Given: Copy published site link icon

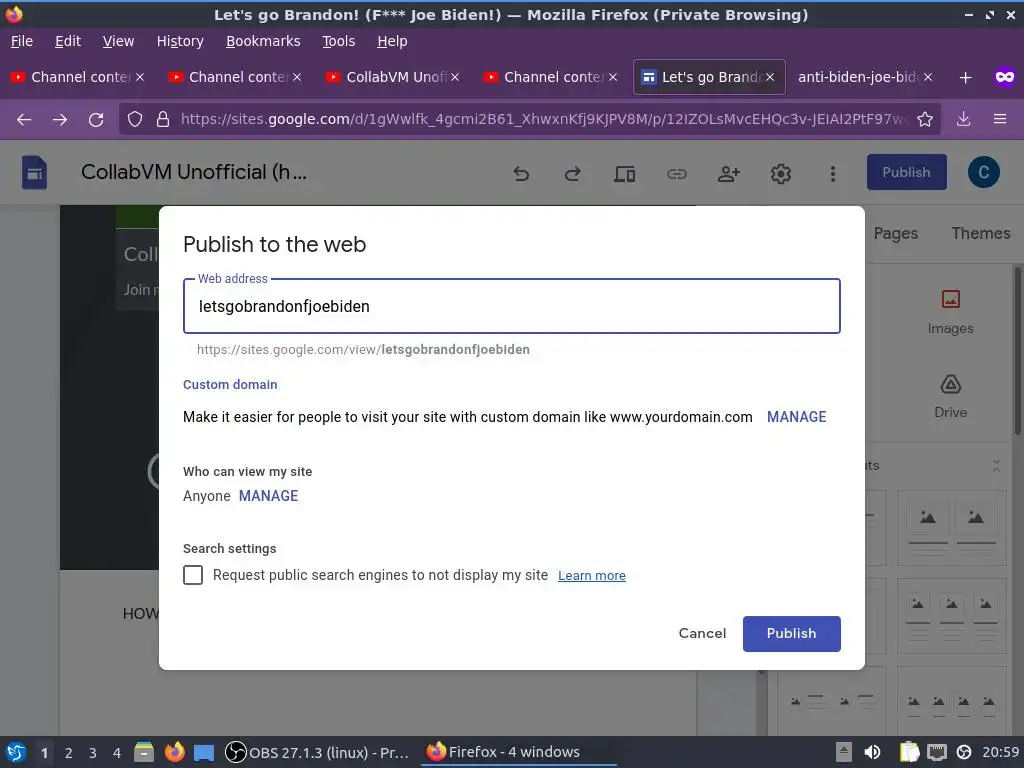Looking at the screenshot, I should pyautogui.click(x=677, y=174).
